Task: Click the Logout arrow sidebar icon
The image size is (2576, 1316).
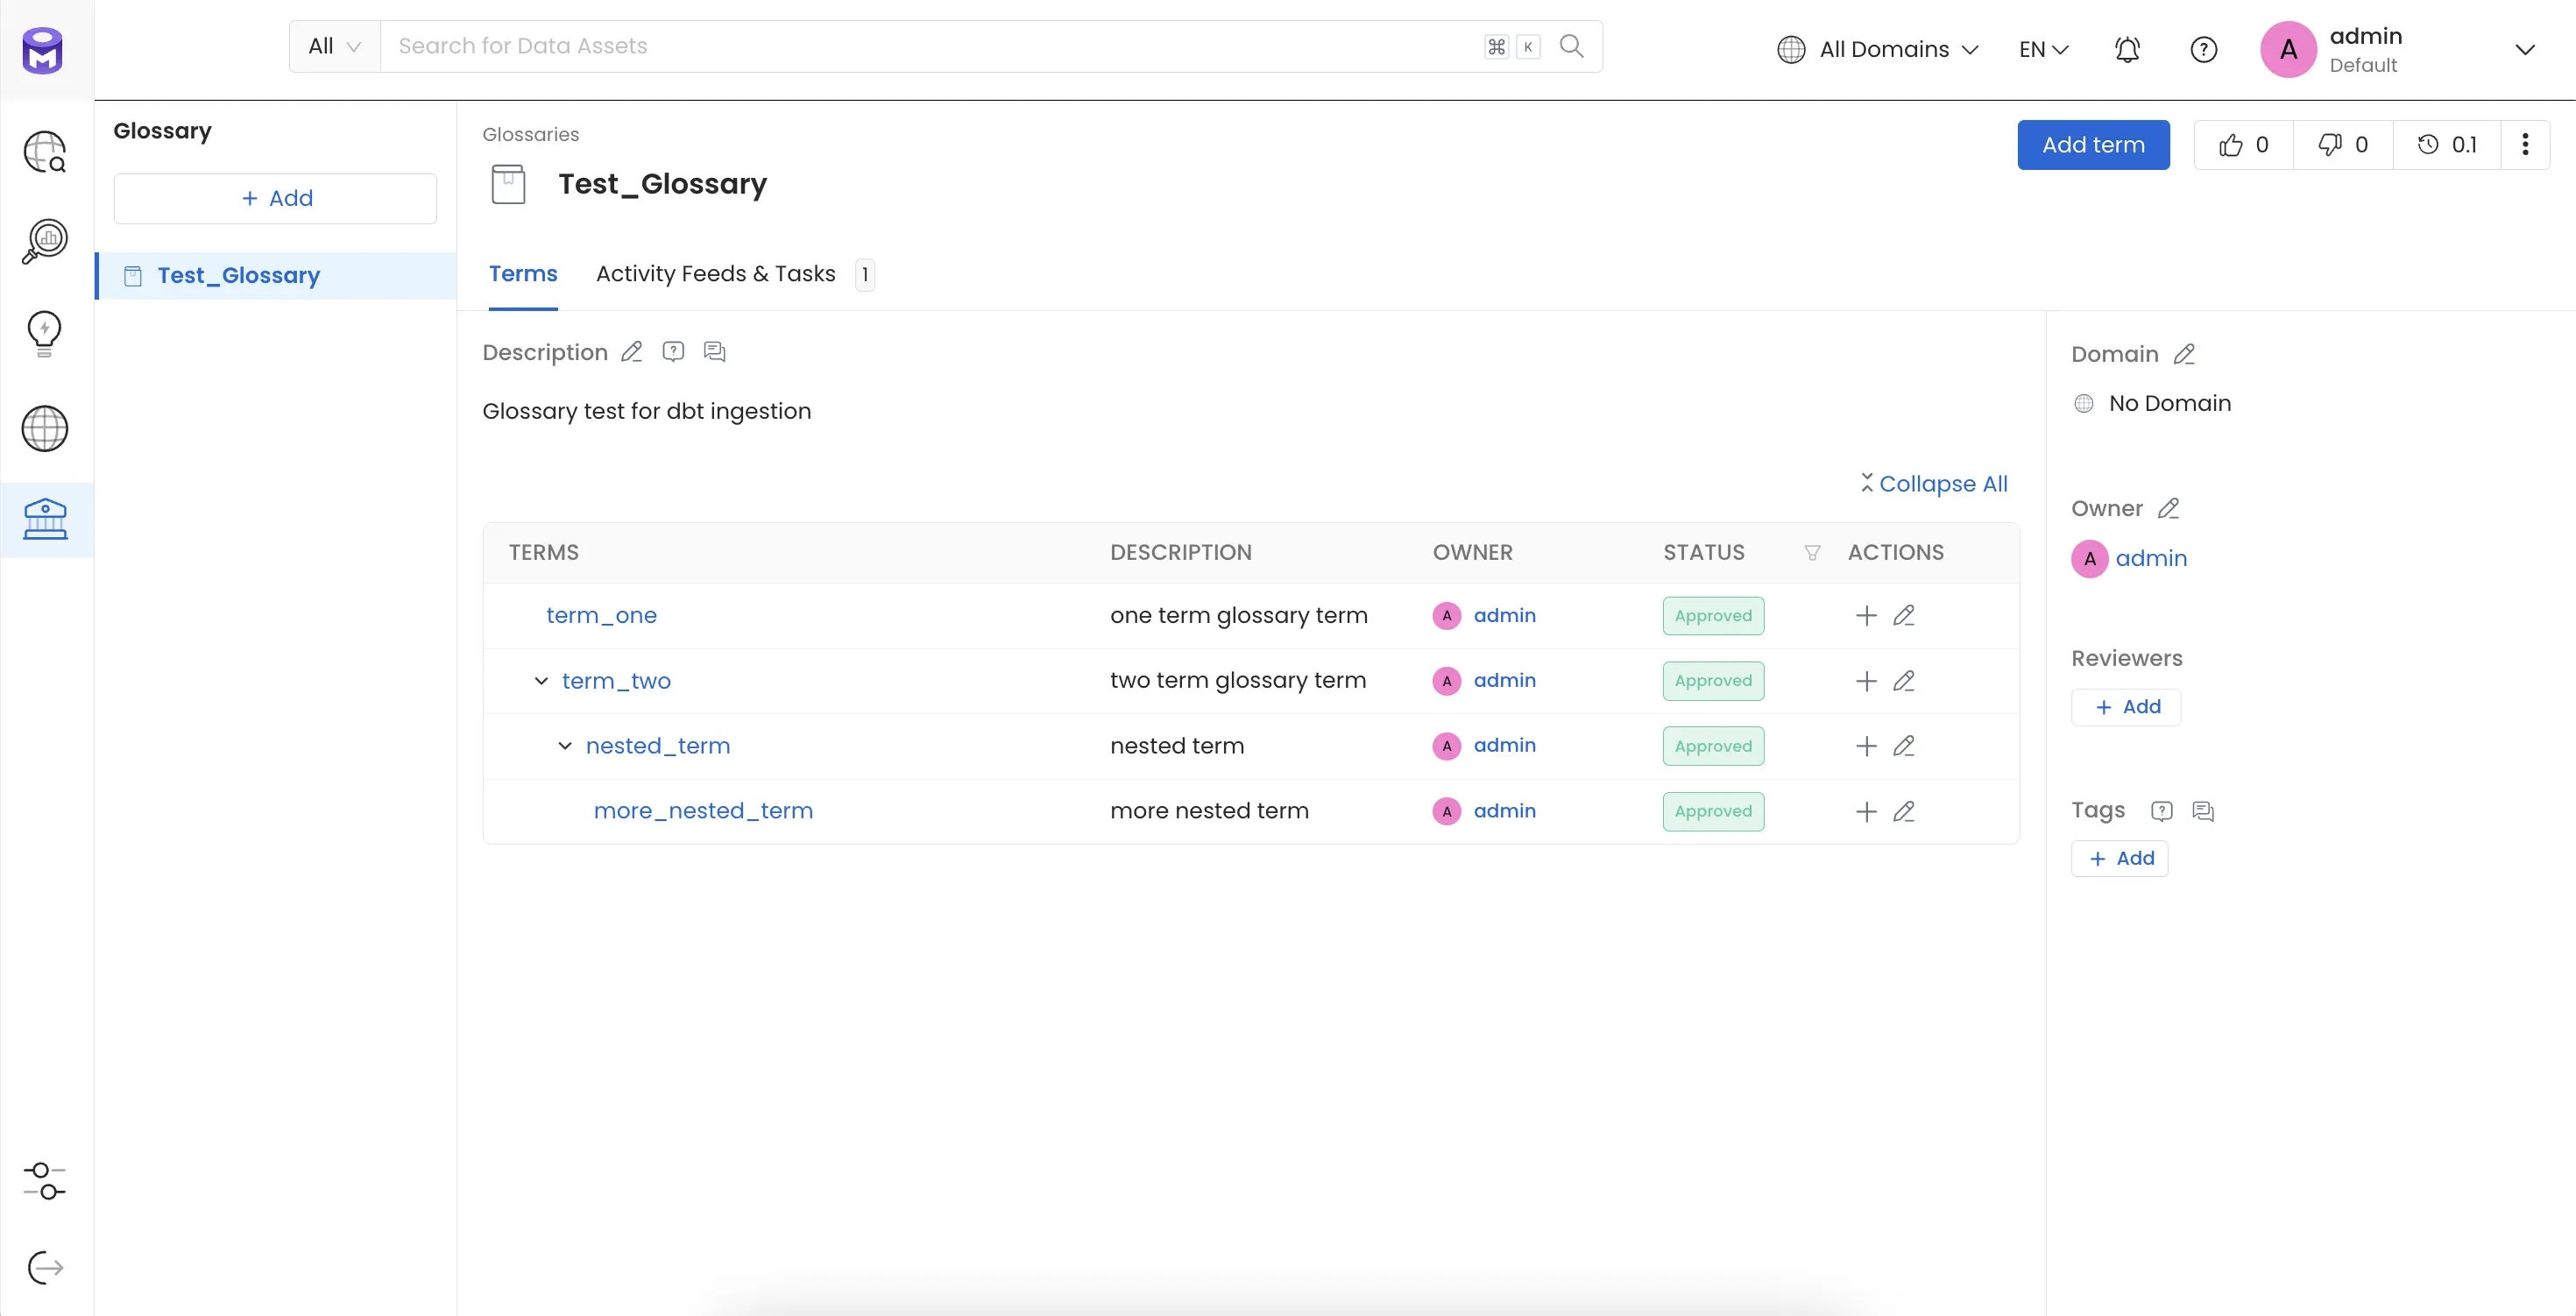Action: [45, 1268]
